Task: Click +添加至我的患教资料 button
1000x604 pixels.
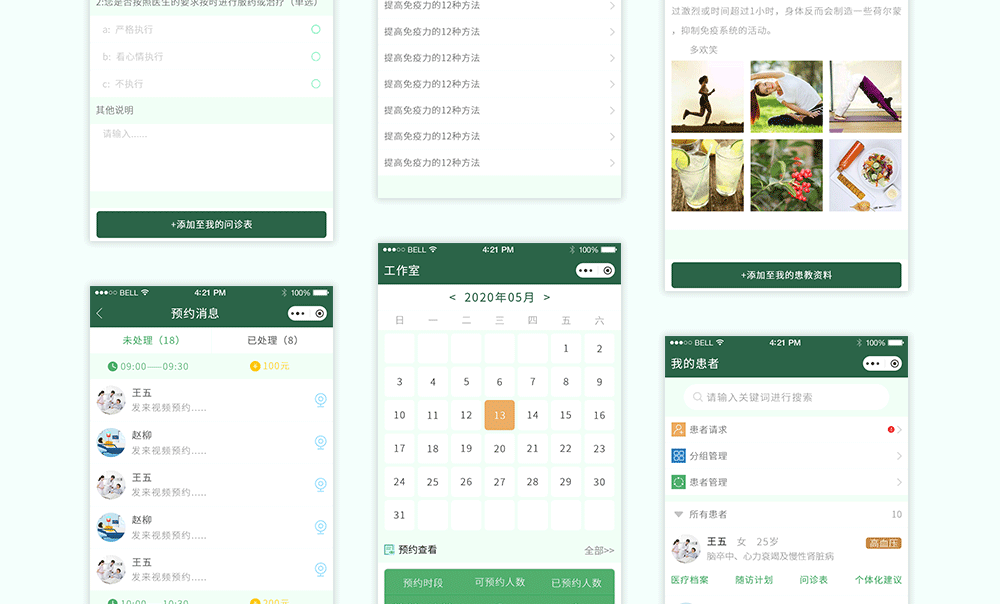Action: pos(786,275)
